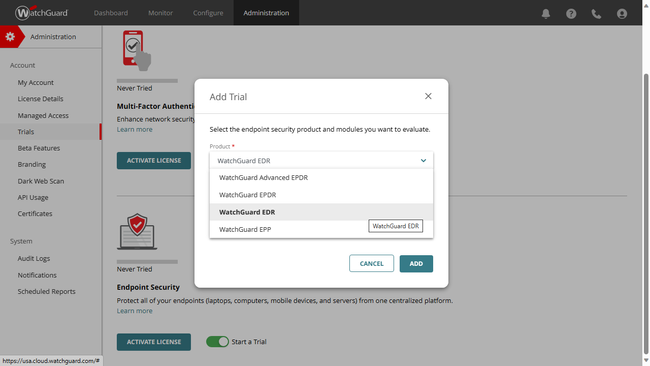Choose WatchGuard EPP option
This screenshot has width=650, height=366.
click(x=321, y=229)
